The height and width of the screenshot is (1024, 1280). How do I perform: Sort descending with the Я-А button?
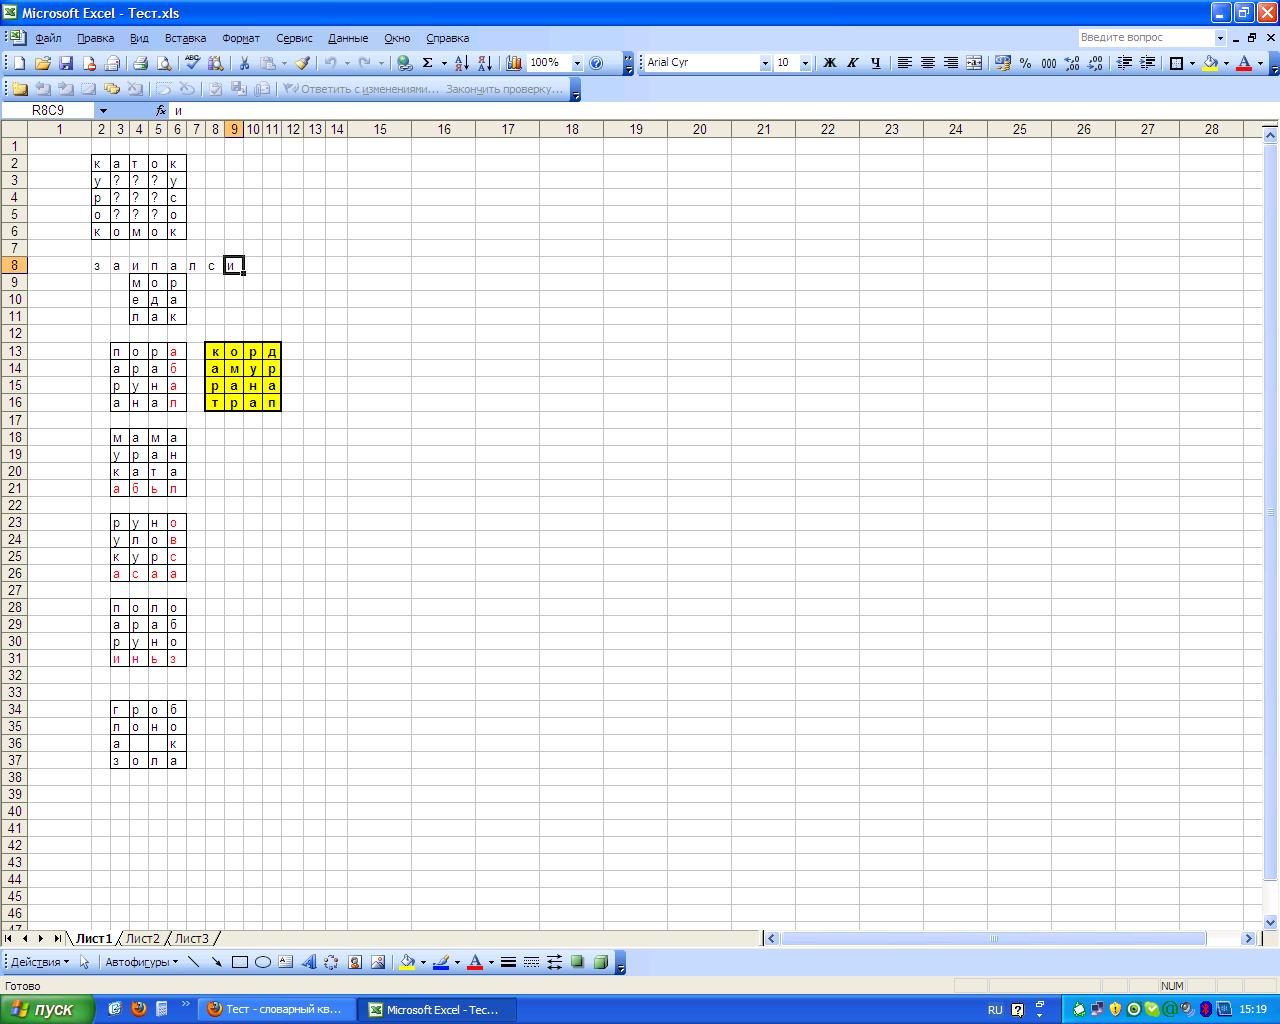[485, 63]
